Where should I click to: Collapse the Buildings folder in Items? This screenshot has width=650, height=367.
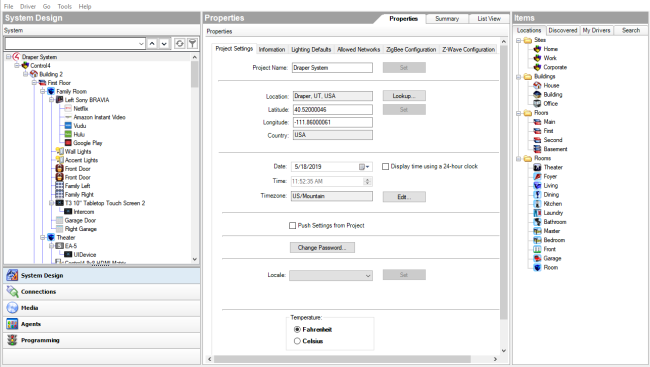519,77
